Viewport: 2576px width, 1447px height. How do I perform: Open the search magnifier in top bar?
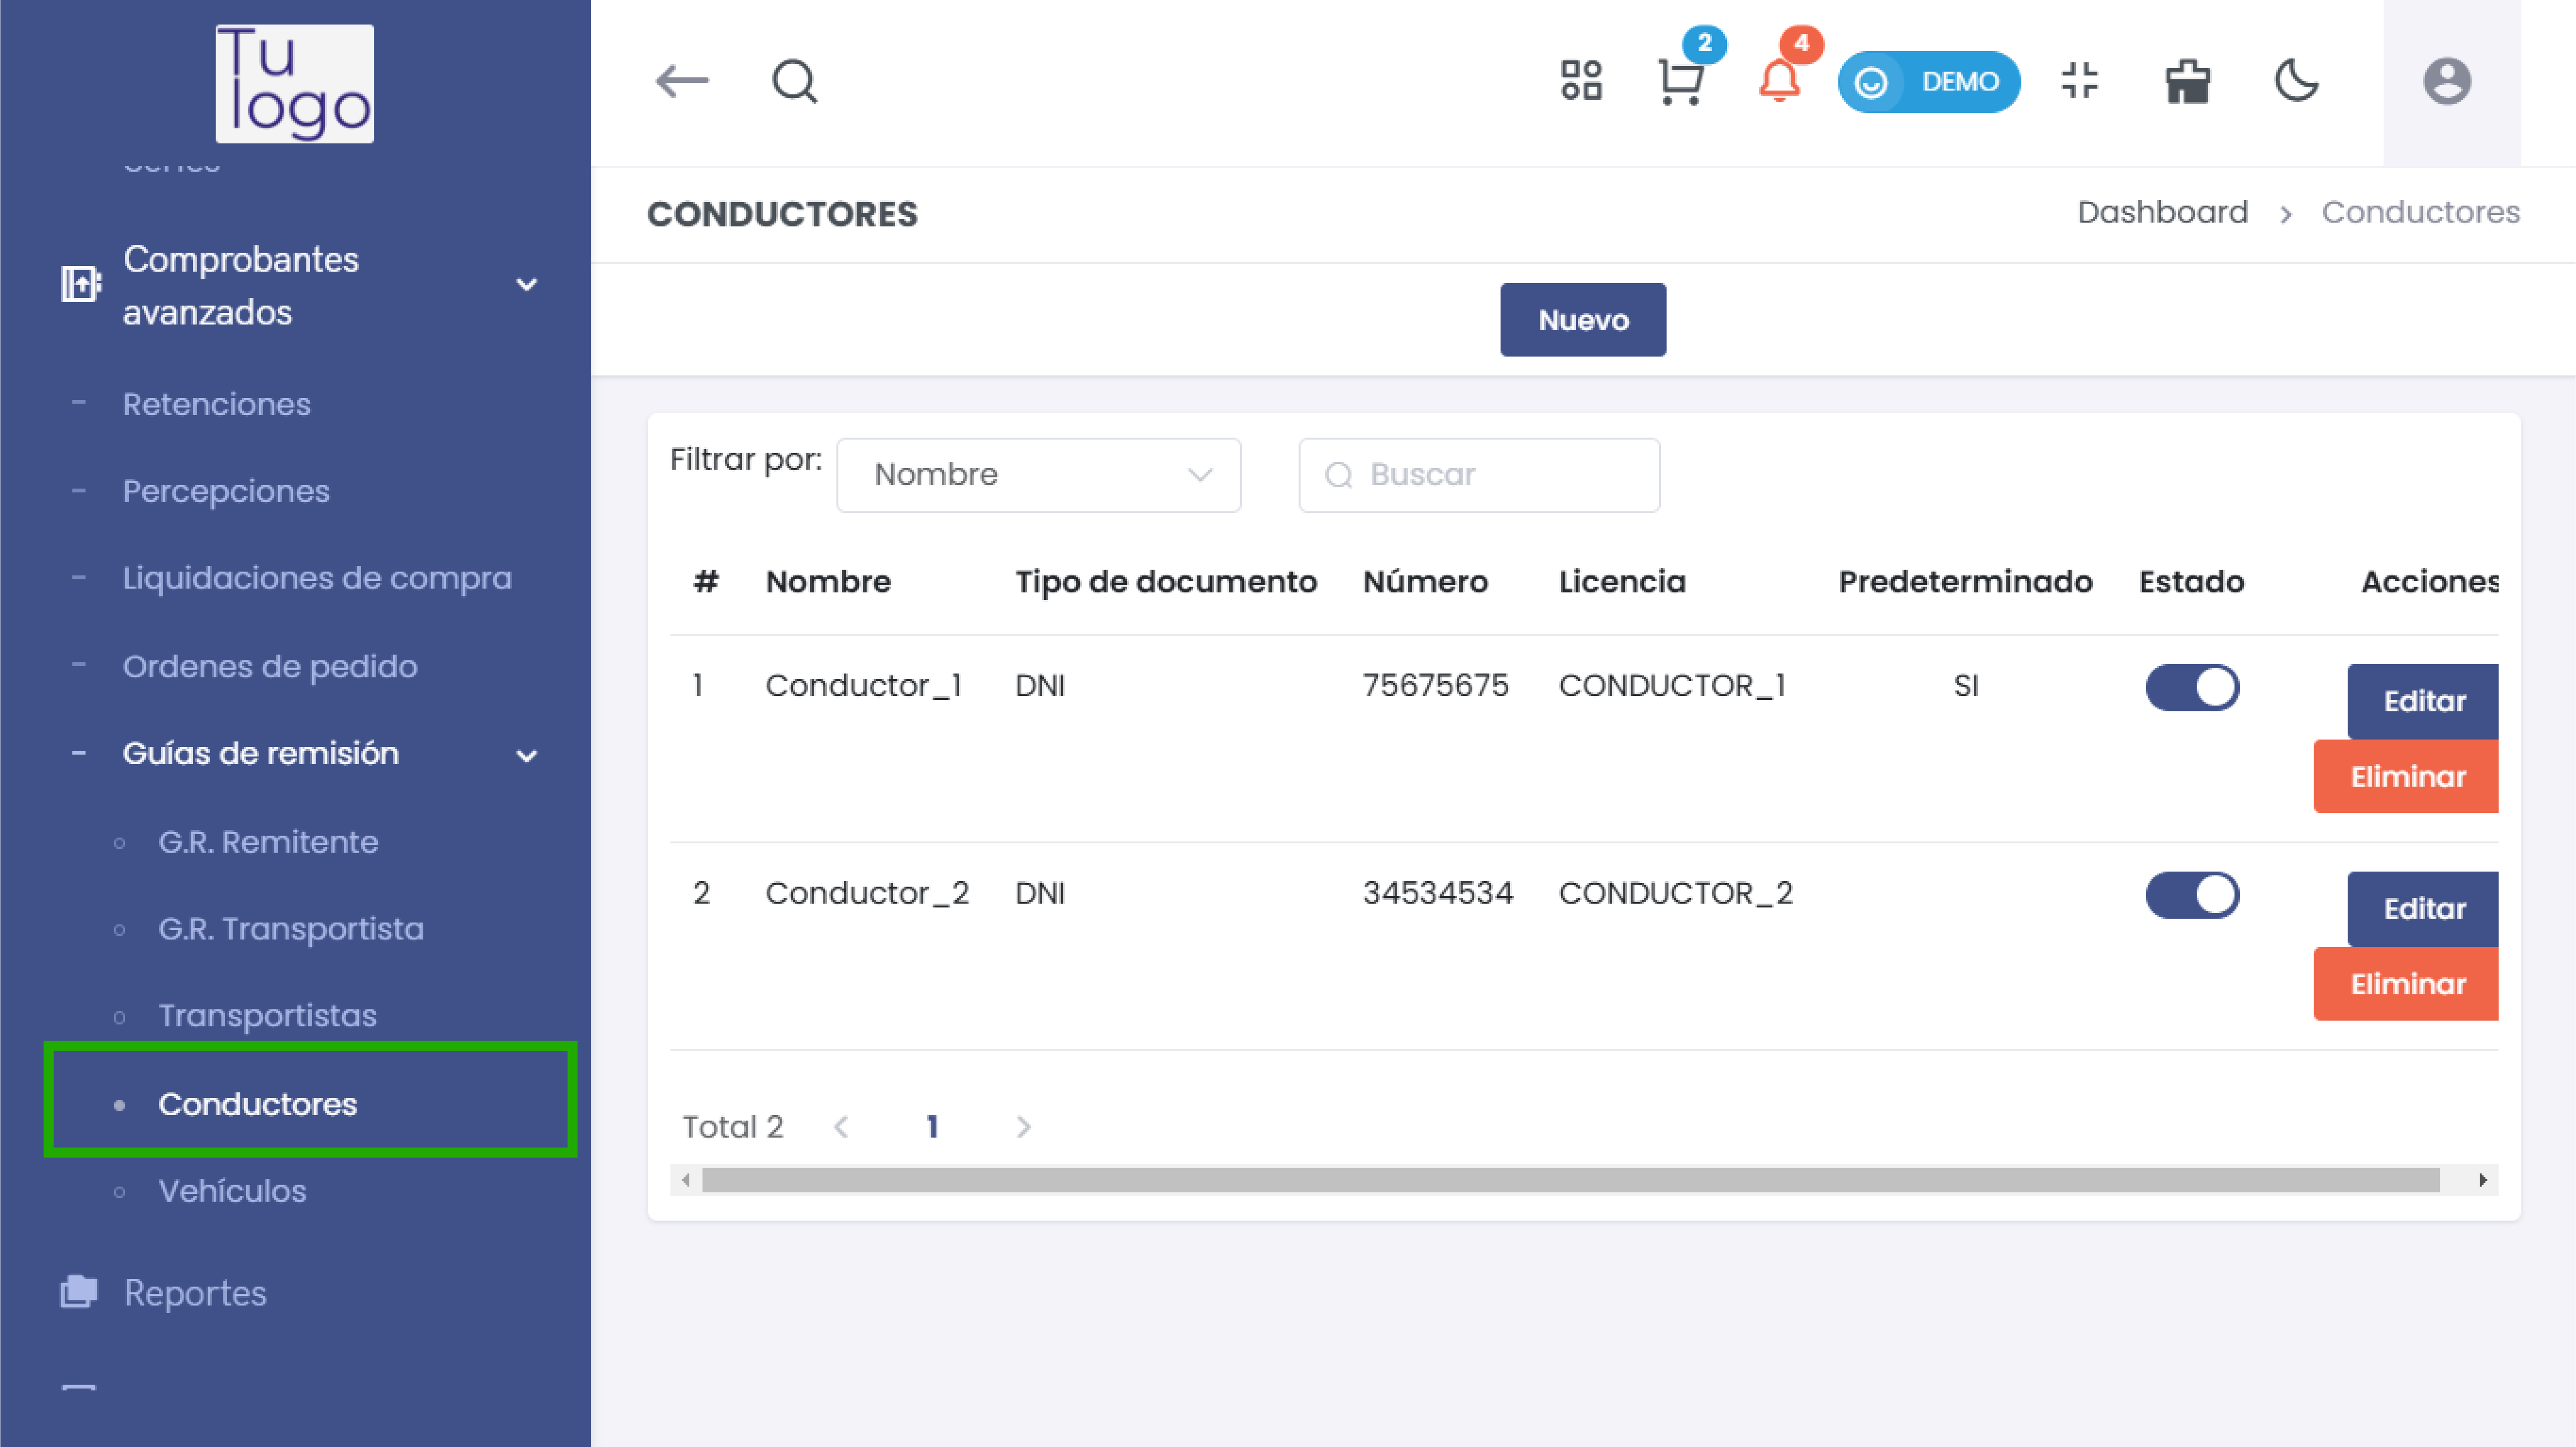(x=794, y=81)
